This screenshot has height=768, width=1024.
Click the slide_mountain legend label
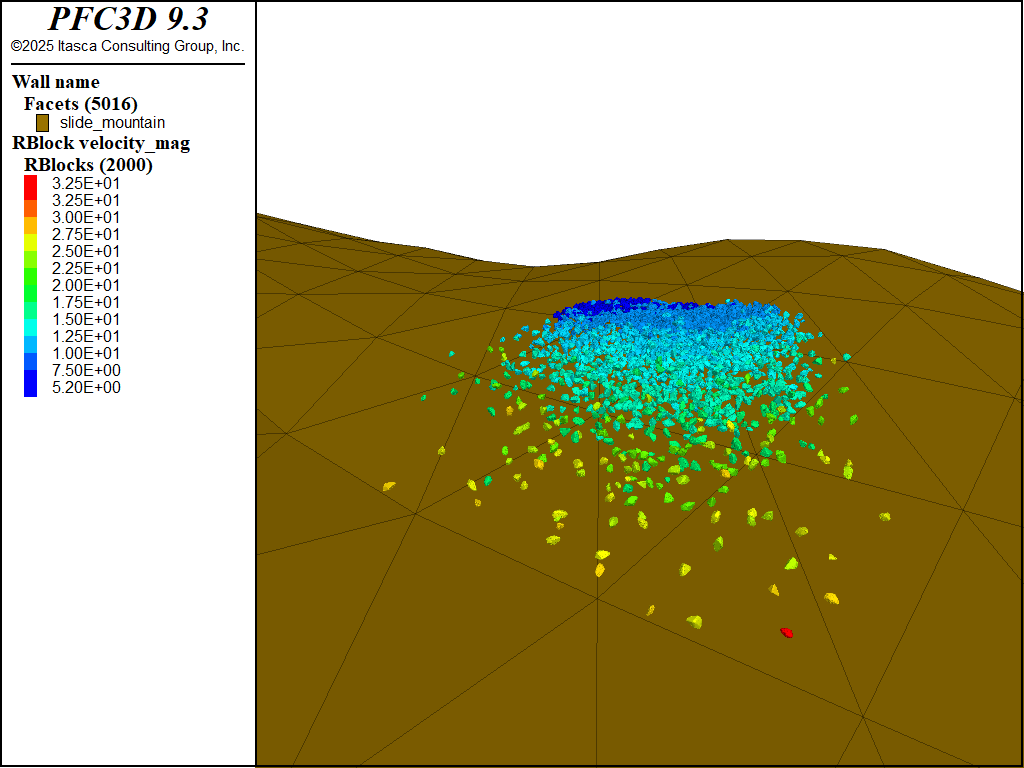tap(112, 123)
